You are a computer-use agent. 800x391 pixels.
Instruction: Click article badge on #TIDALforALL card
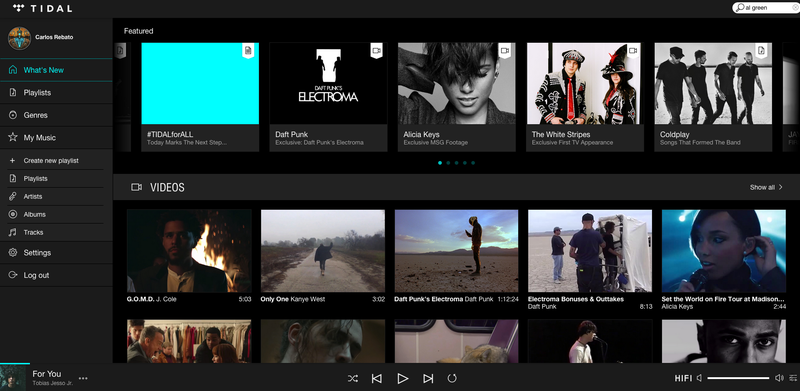(x=248, y=50)
